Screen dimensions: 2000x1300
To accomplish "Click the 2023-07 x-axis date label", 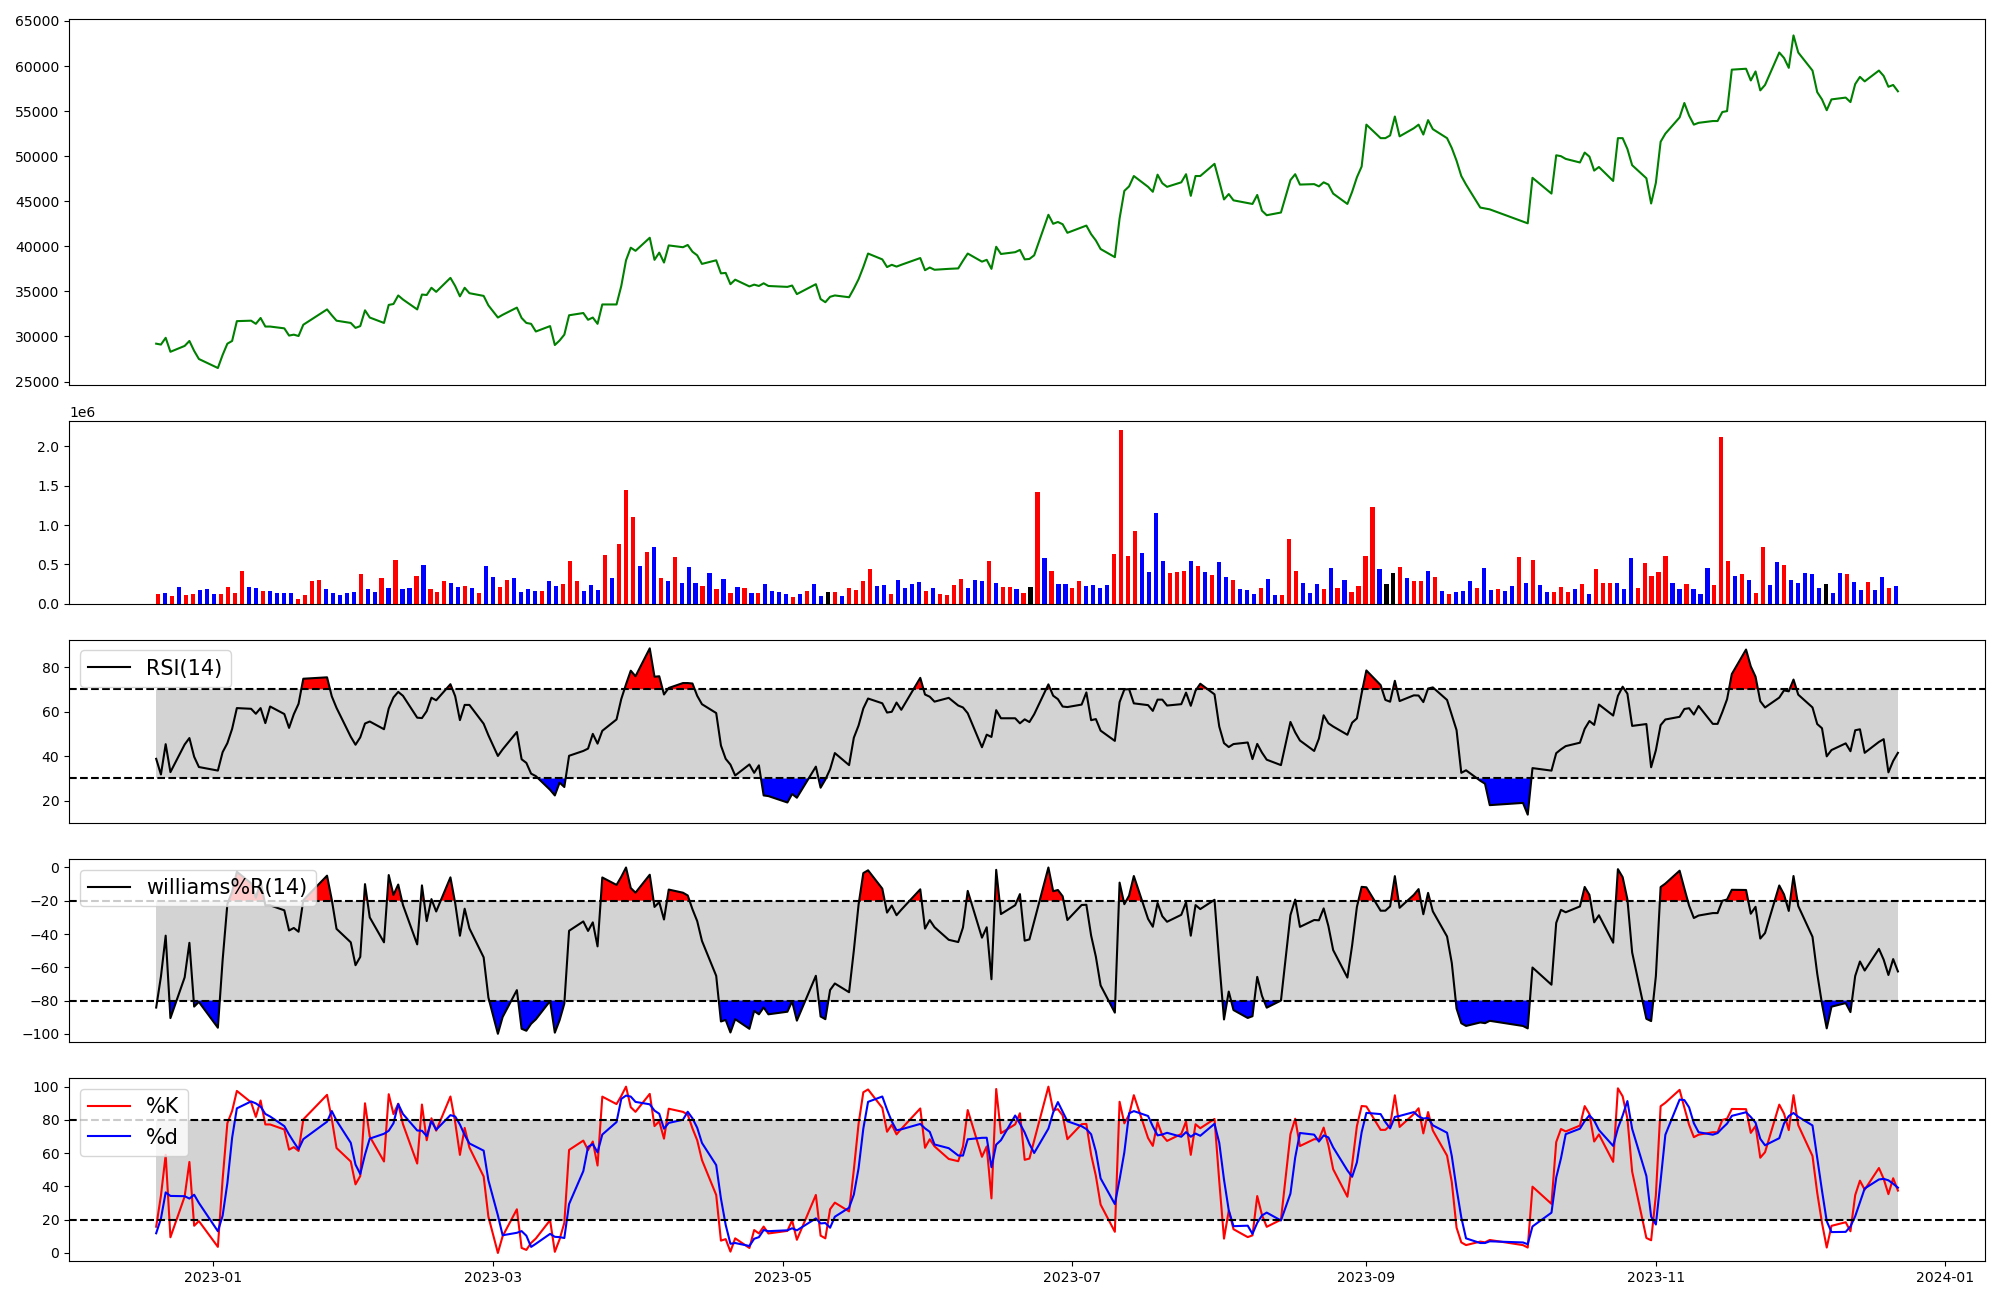I will click(x=1072, y=1277).
